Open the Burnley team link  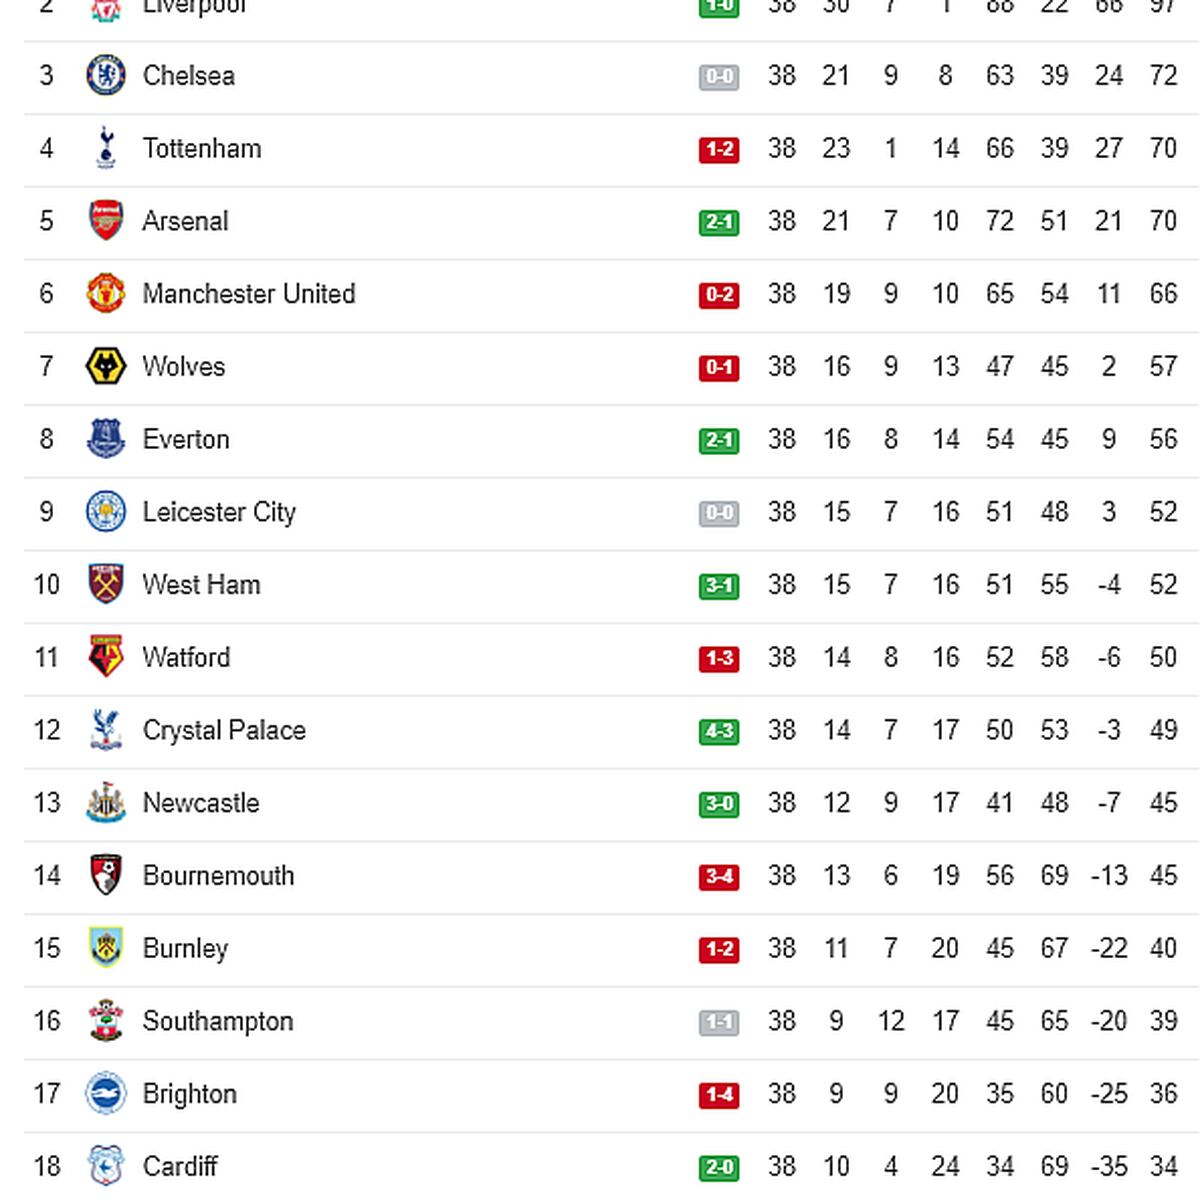point(185,948)
